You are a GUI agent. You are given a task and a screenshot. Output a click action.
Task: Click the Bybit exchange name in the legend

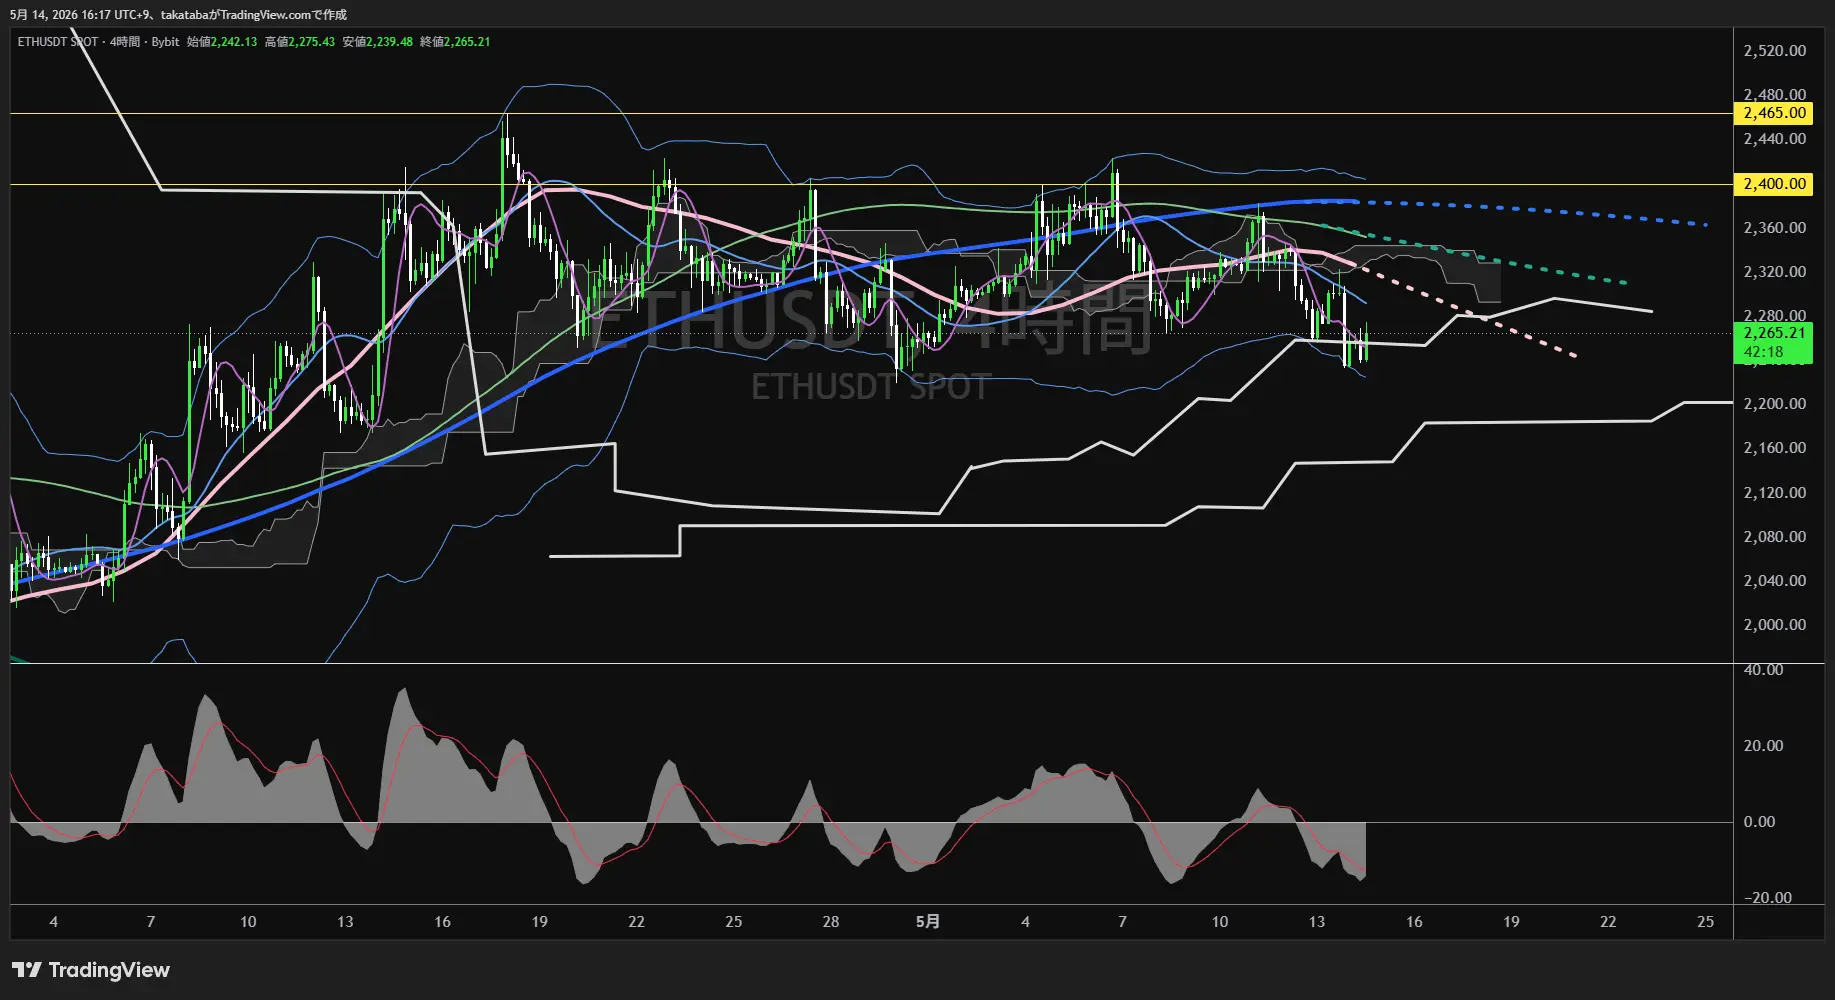pos(165,42)
